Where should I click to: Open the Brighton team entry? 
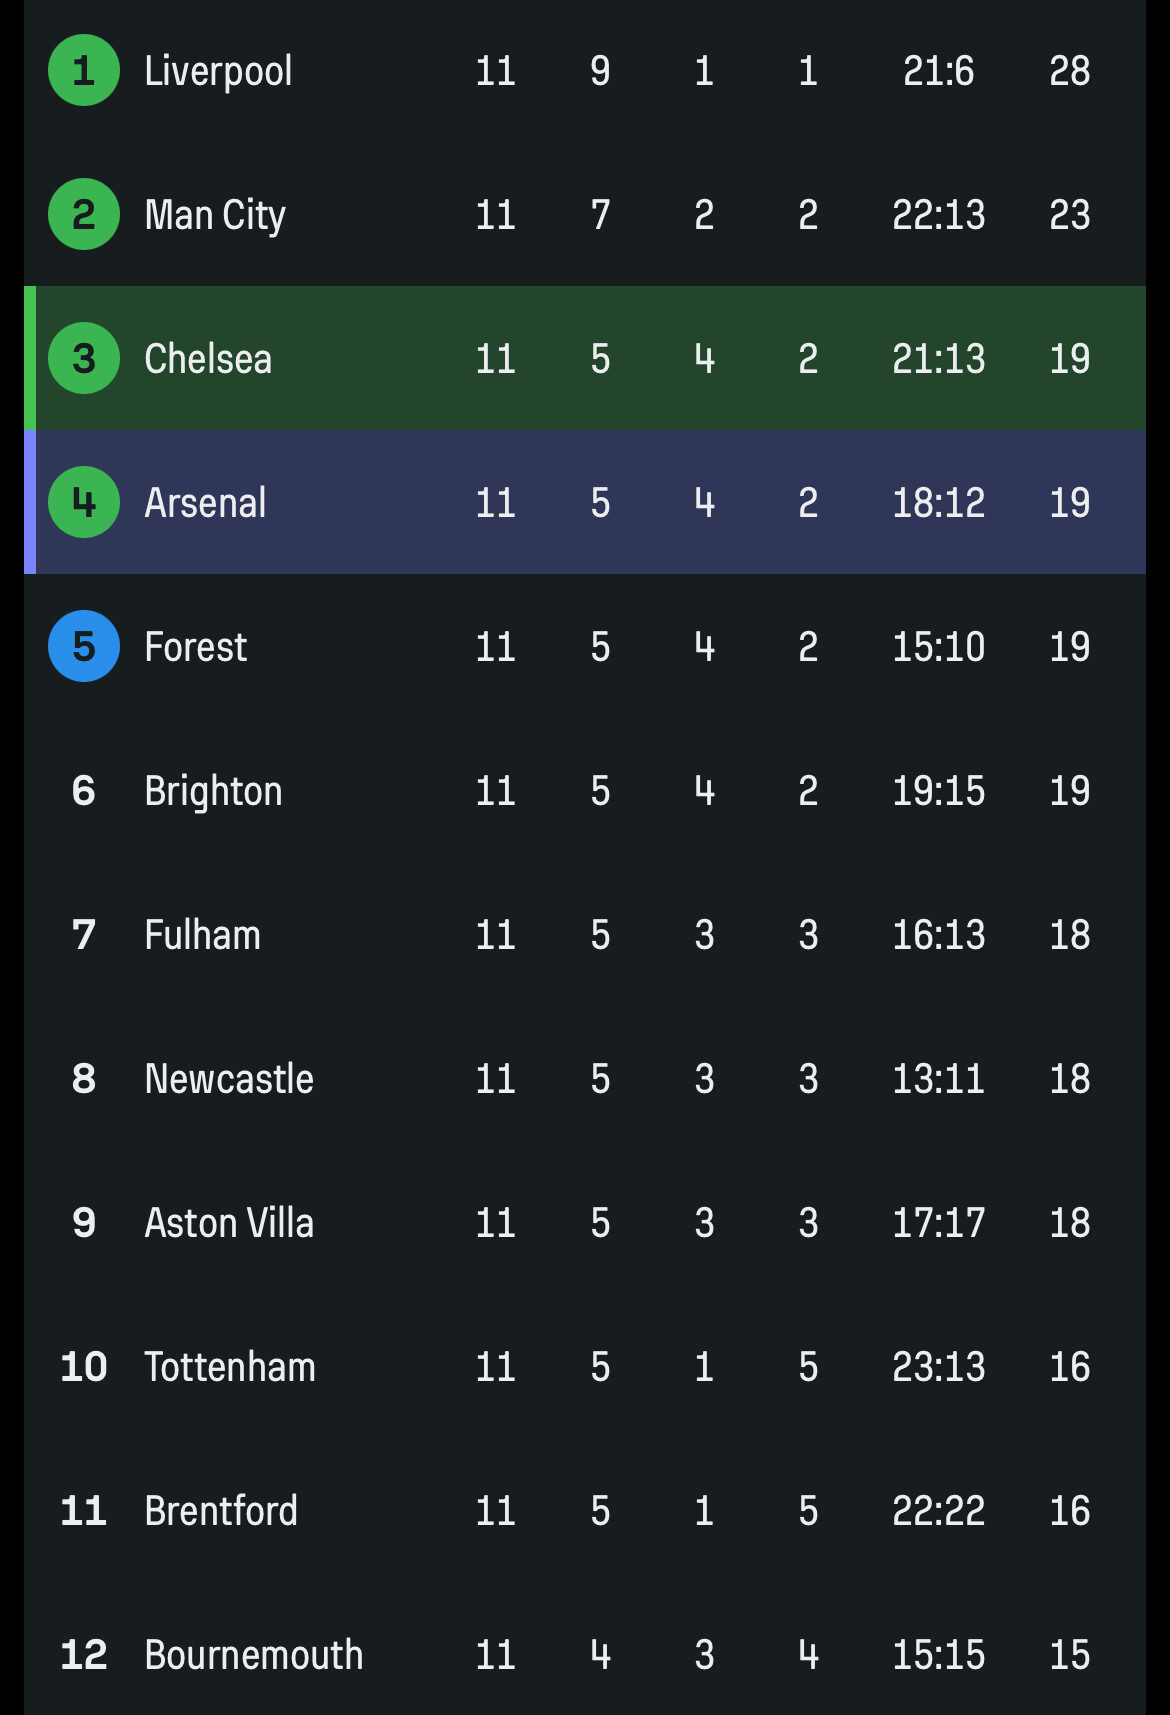(x=213, y=791)
